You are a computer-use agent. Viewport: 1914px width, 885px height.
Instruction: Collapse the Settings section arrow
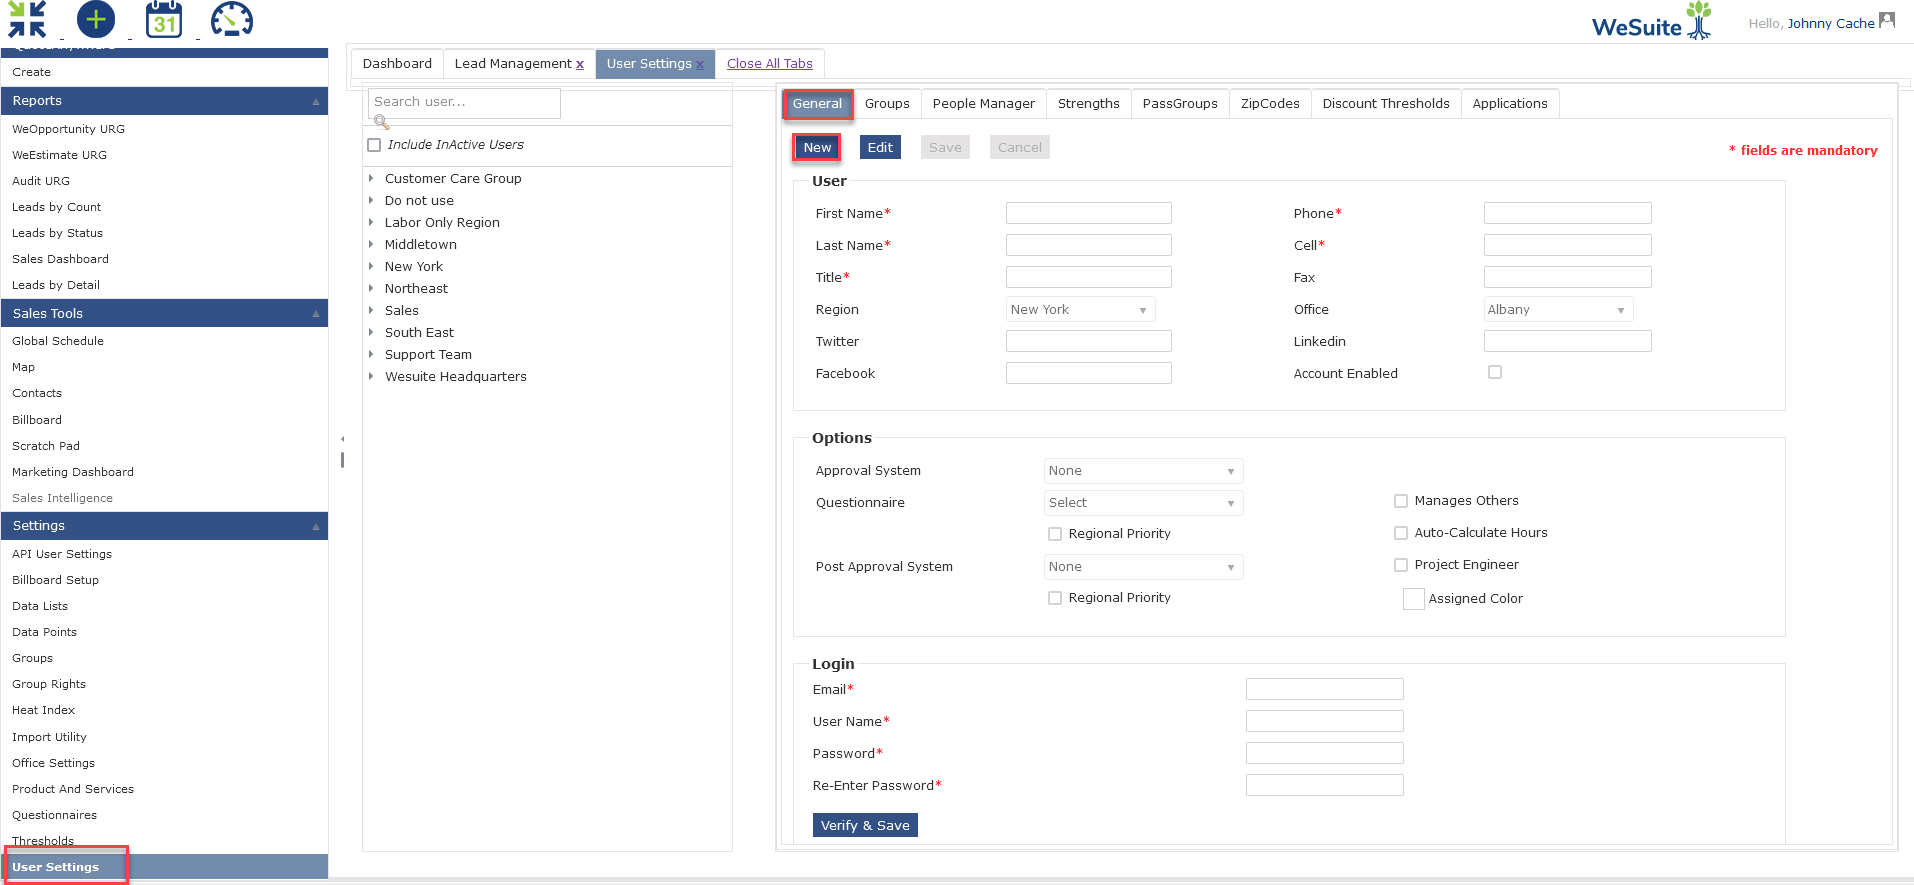(x=316, y=527)
